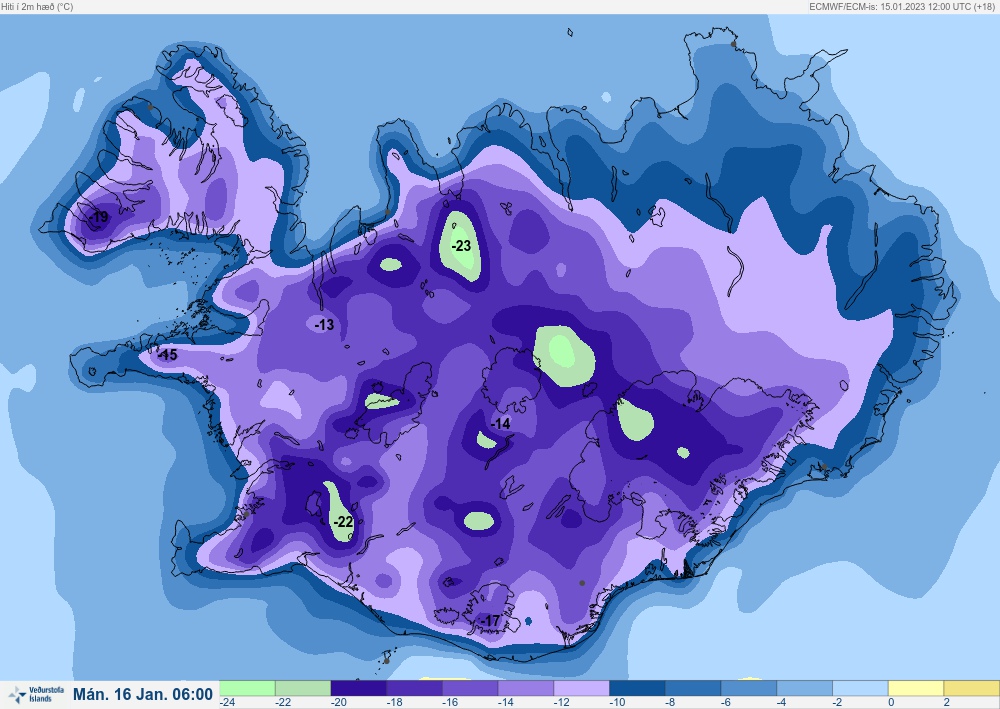Screen dimensions: 1000x709
Task: Click the -18 value on the legend scale
Action: [x=394, y=703]
